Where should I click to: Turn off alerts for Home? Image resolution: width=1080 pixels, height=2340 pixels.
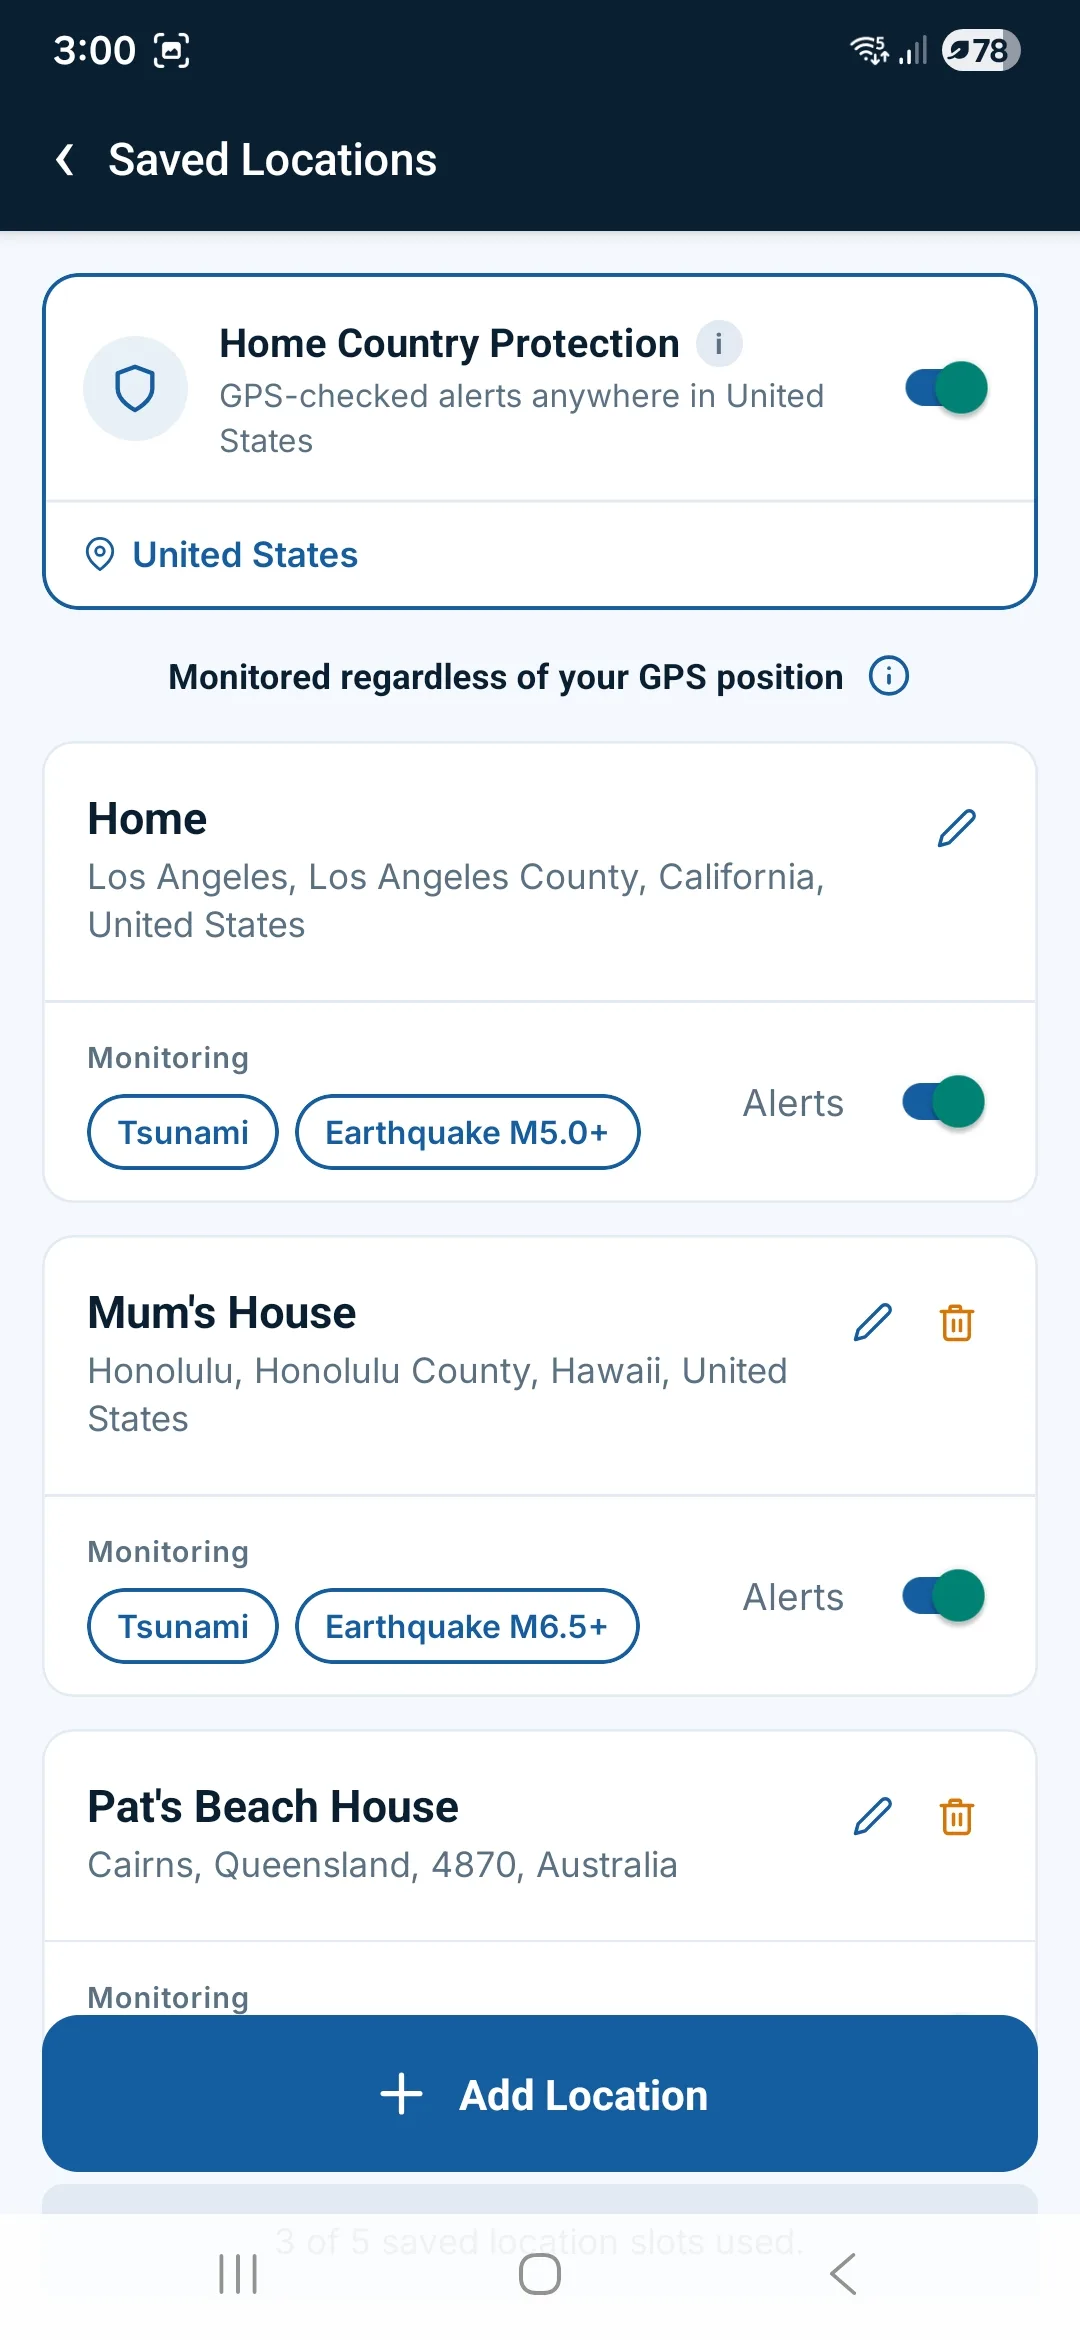(944, 1102)
